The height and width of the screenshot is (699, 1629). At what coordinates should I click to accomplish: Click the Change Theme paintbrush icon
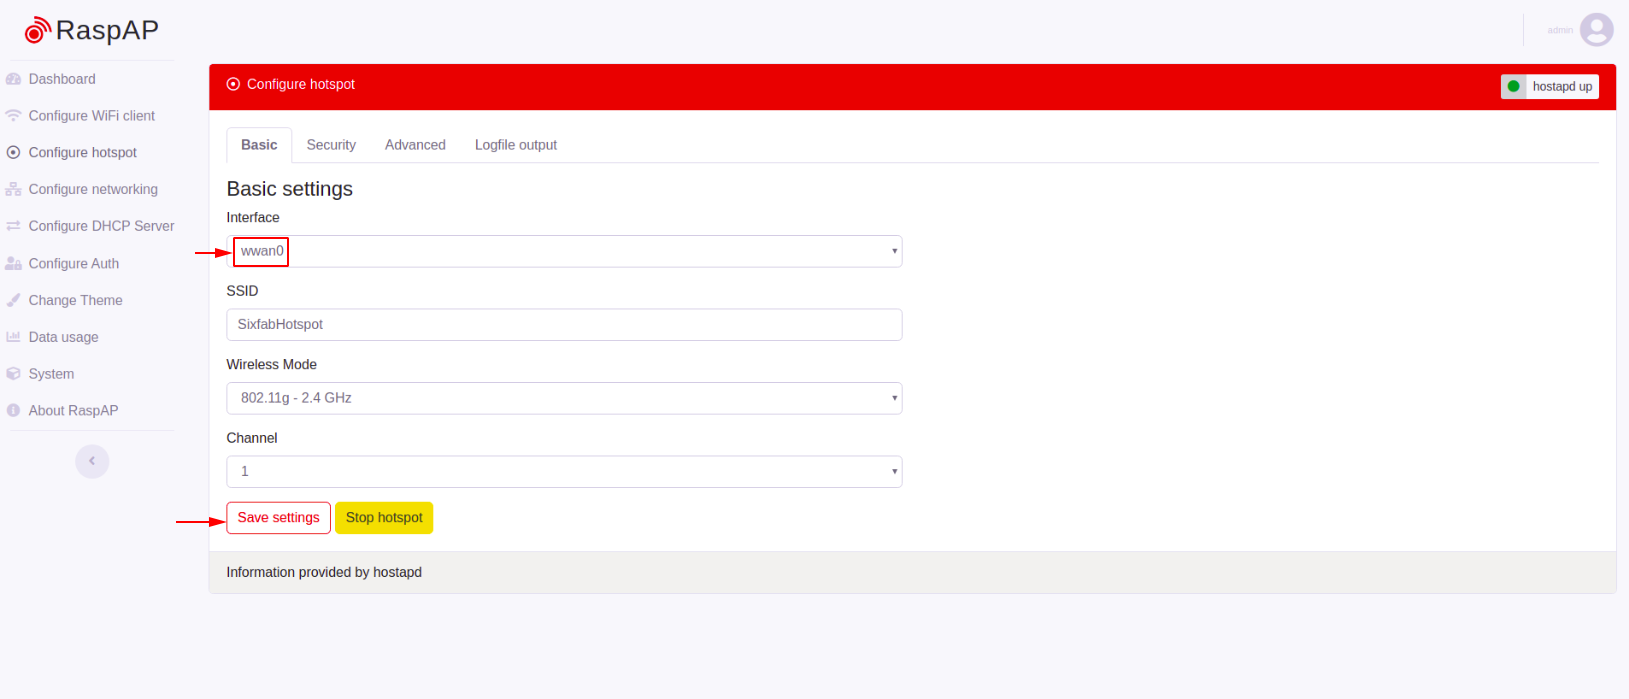point(14,300)
